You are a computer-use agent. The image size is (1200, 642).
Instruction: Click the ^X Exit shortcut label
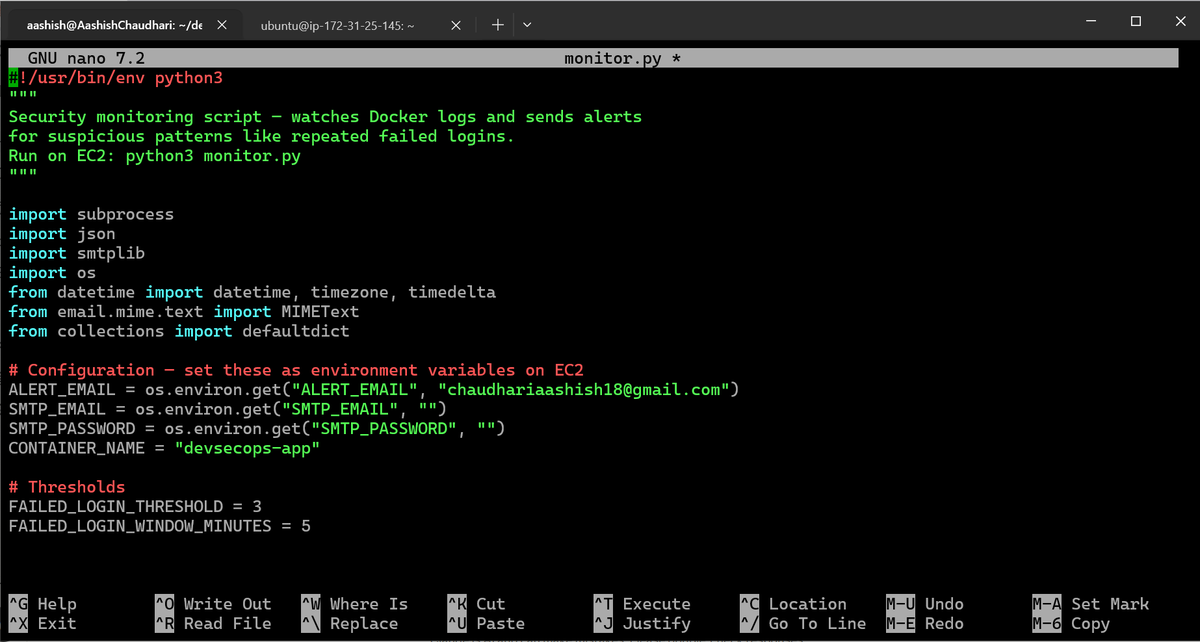pos(42,623)
